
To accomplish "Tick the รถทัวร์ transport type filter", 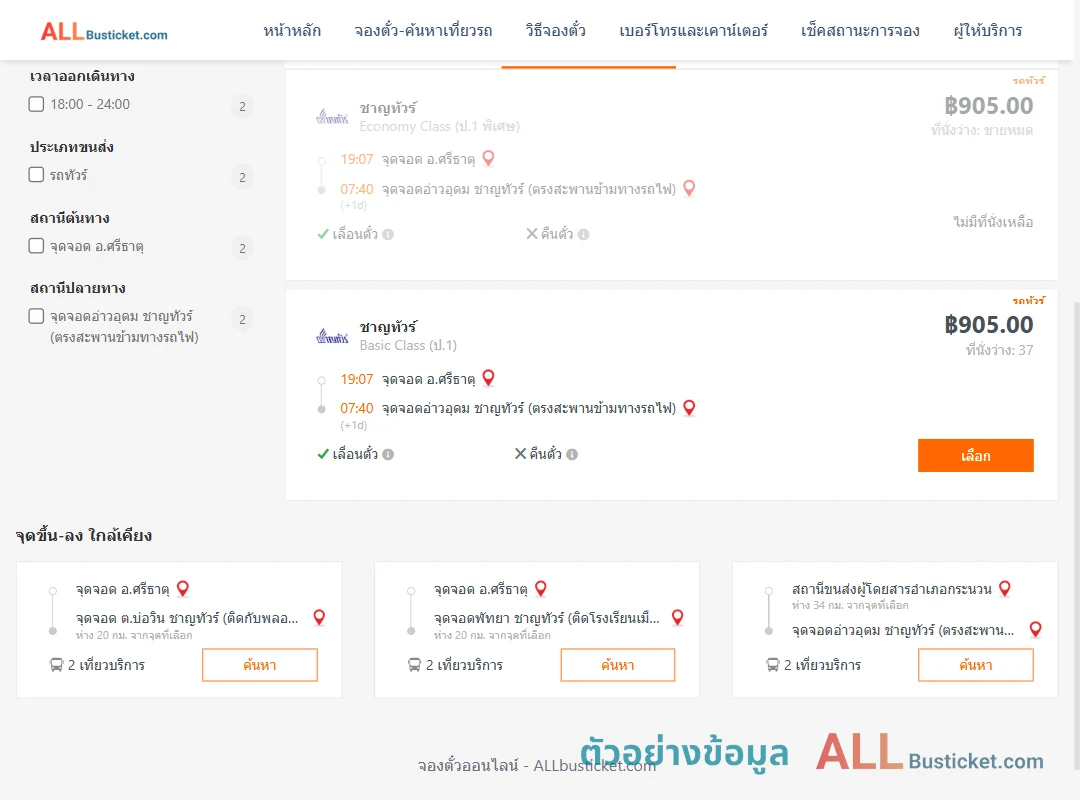I will [x=37, y=174].
